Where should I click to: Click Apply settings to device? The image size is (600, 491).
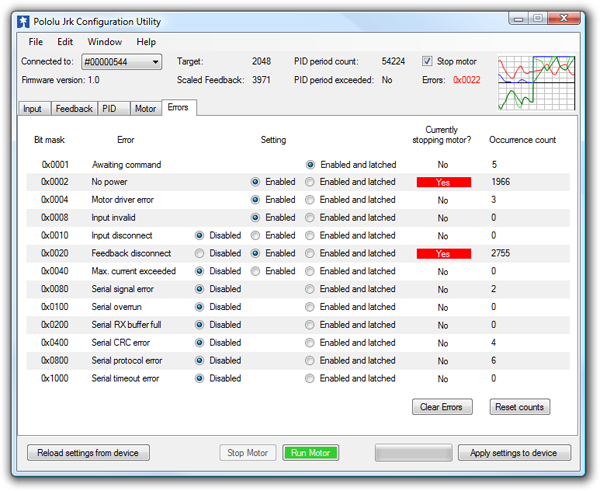coord(514,453)
